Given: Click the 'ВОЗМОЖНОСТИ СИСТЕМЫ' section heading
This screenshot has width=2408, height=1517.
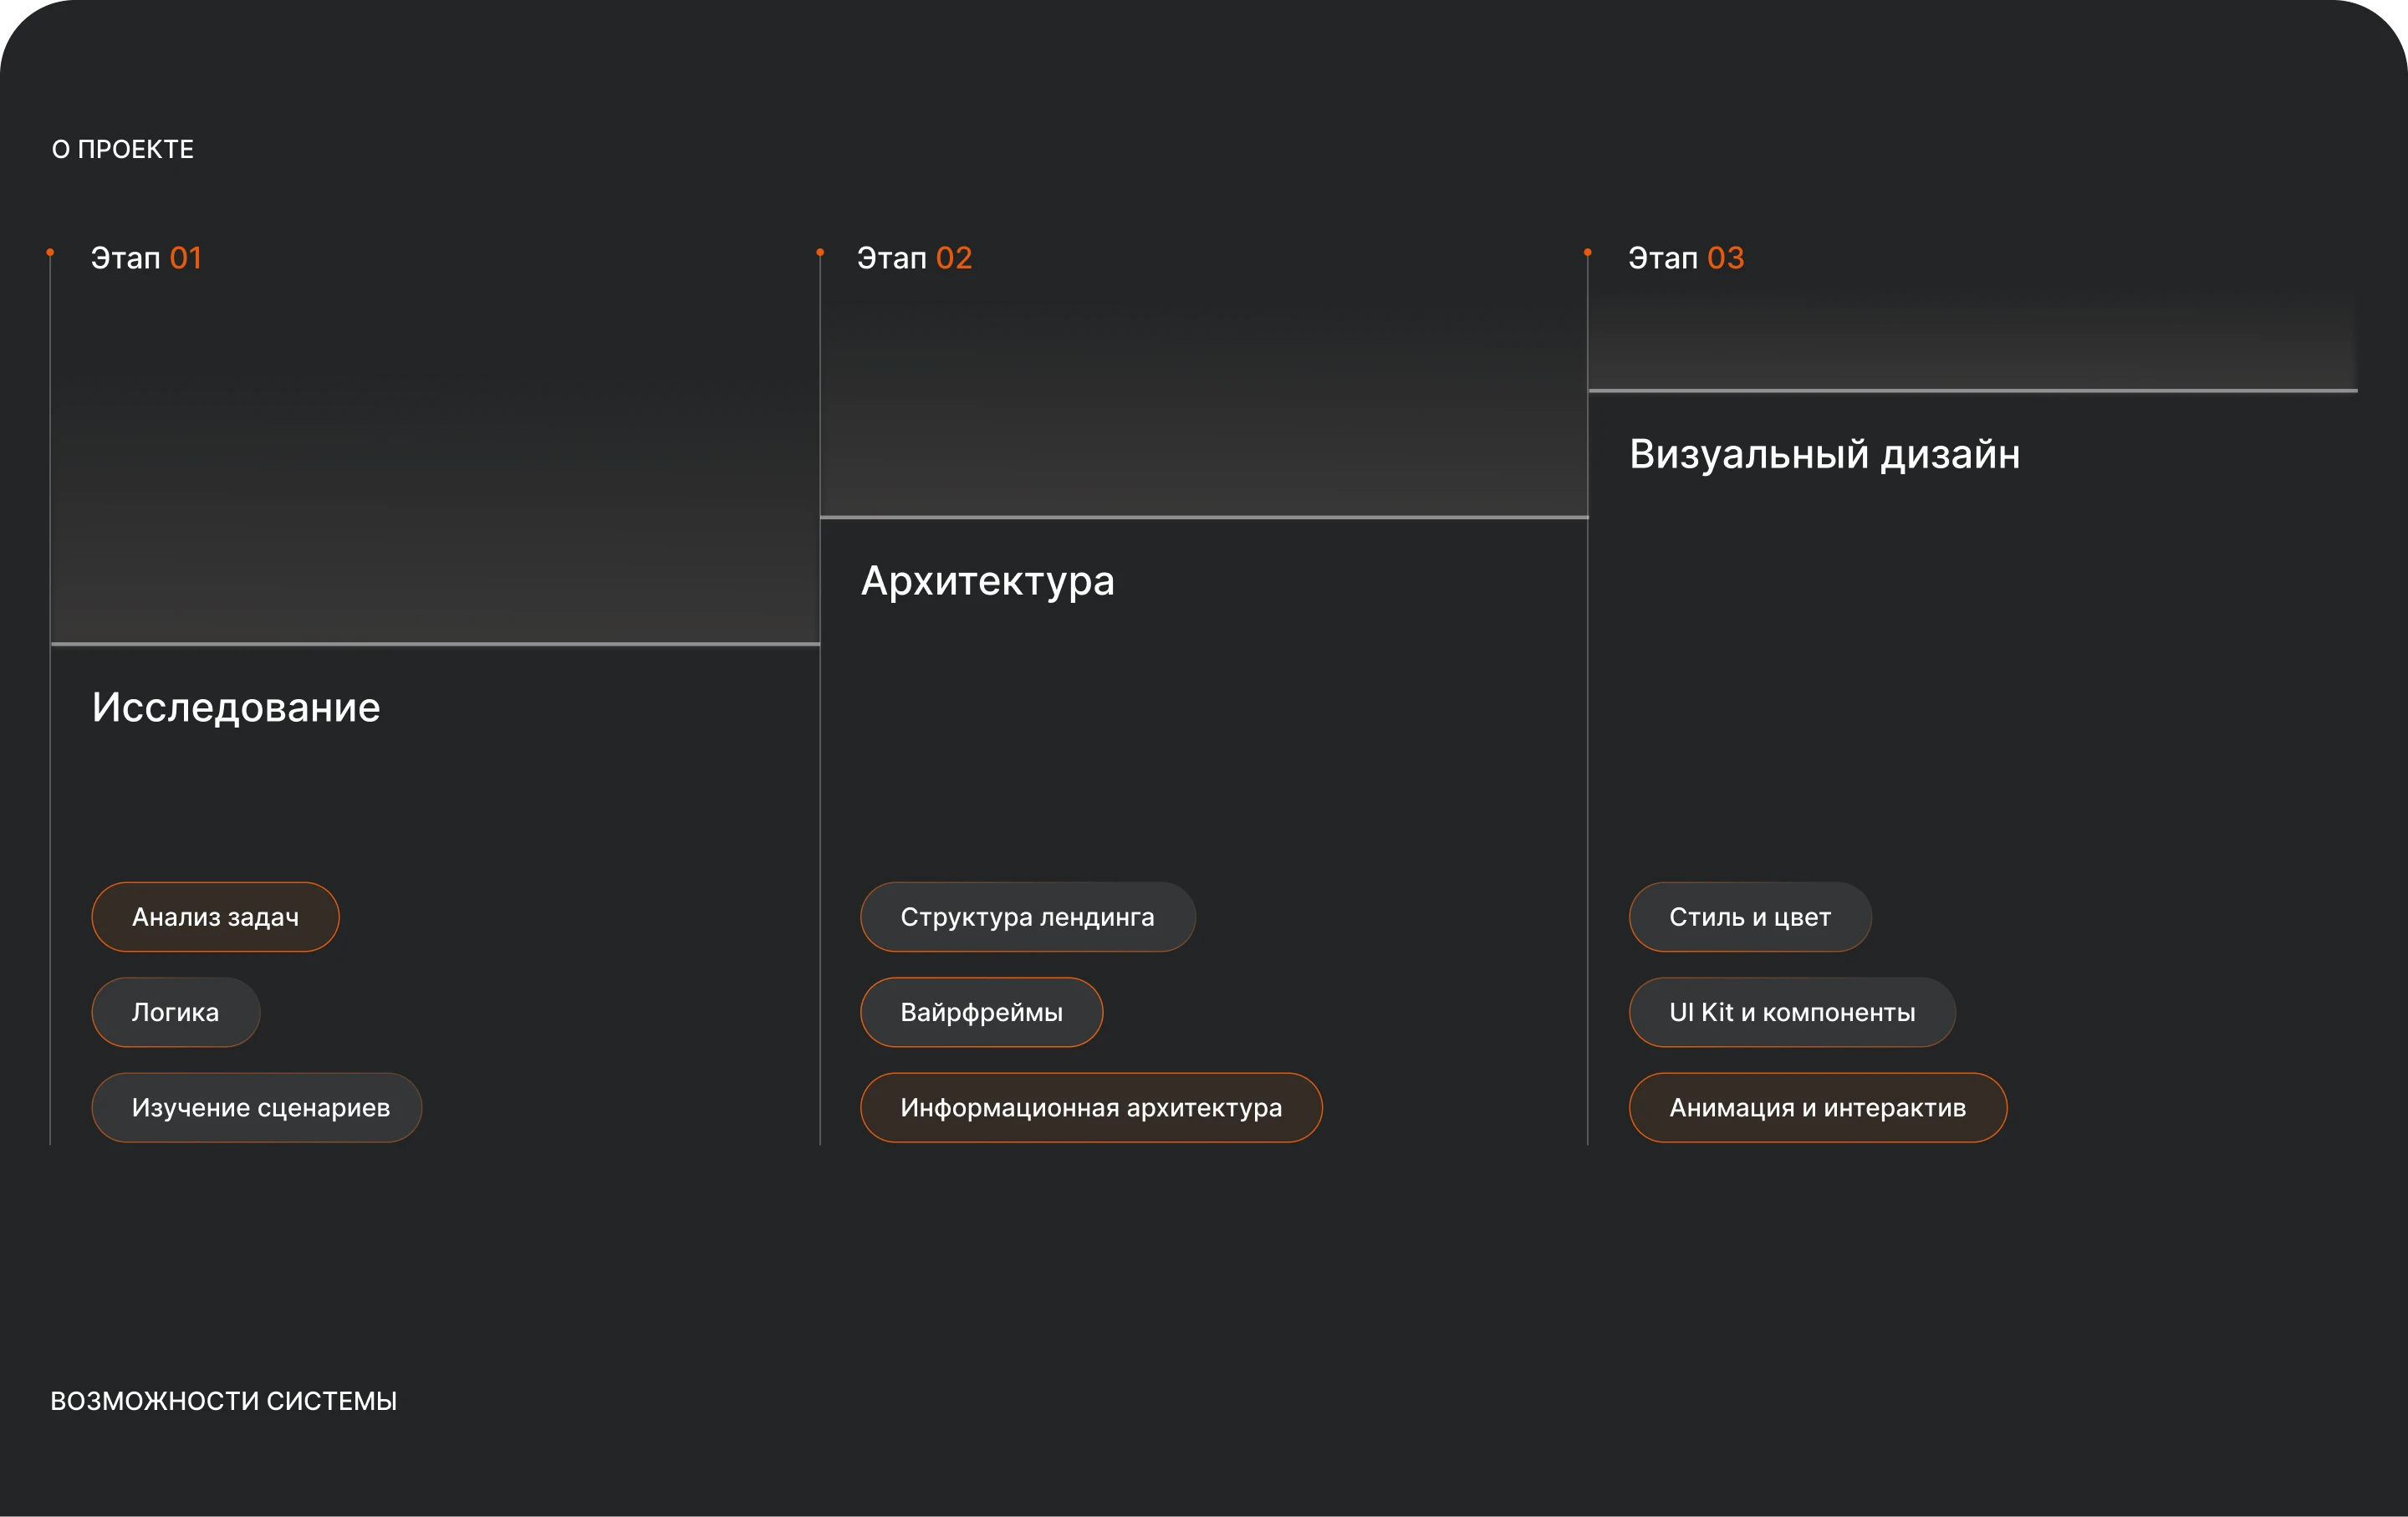Looking at the screenshot, I should click(x=223, y=1401).
